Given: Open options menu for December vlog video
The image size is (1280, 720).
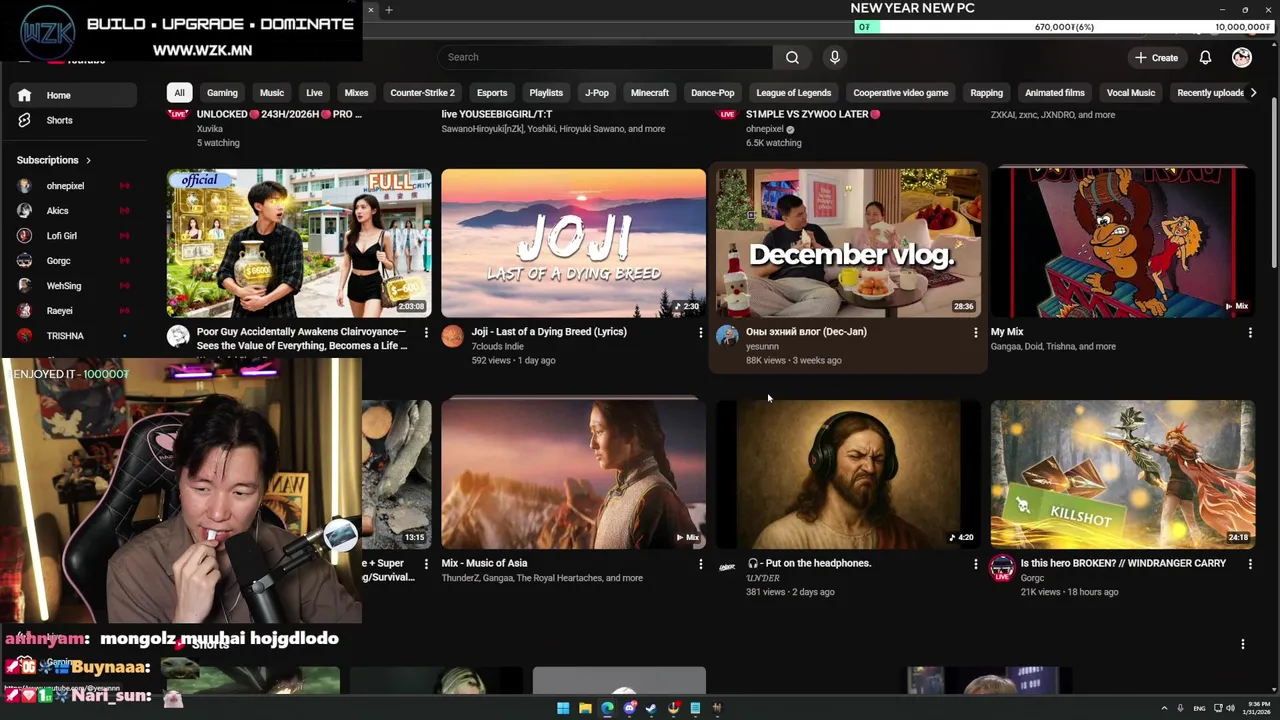Looking at the screenshot, I should pyautogui.click(x=975, y=332).
